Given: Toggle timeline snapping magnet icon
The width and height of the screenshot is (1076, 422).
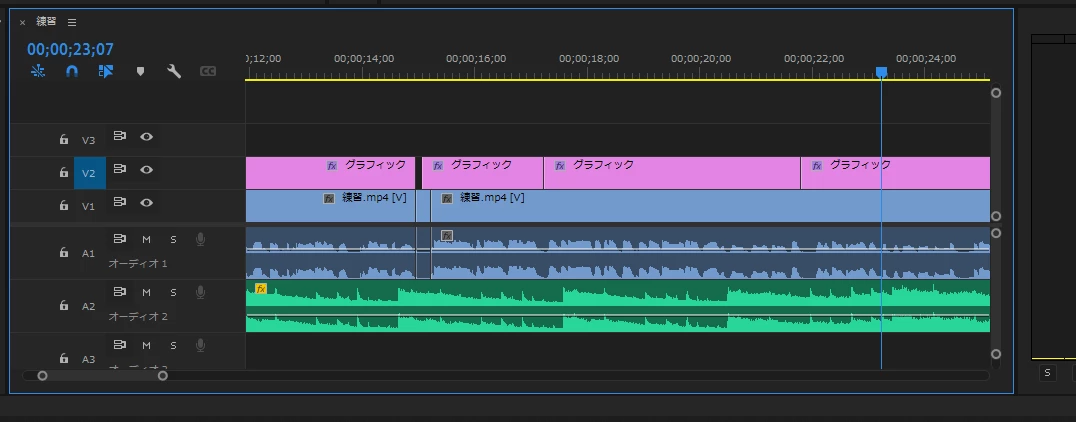Looking at the screenshot, I should coord(71,71).
